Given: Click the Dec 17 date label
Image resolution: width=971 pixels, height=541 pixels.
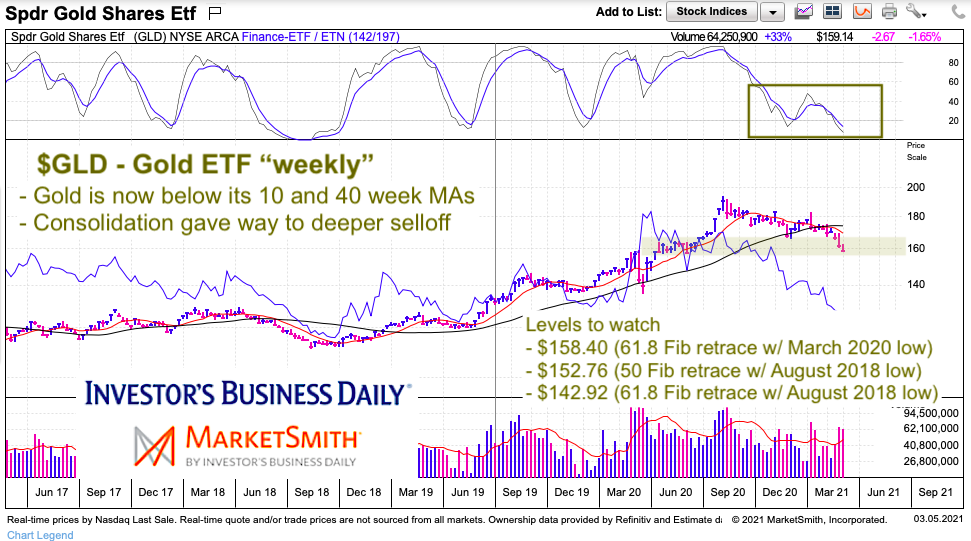Looking at the screenshot, I should coord(155,492).
